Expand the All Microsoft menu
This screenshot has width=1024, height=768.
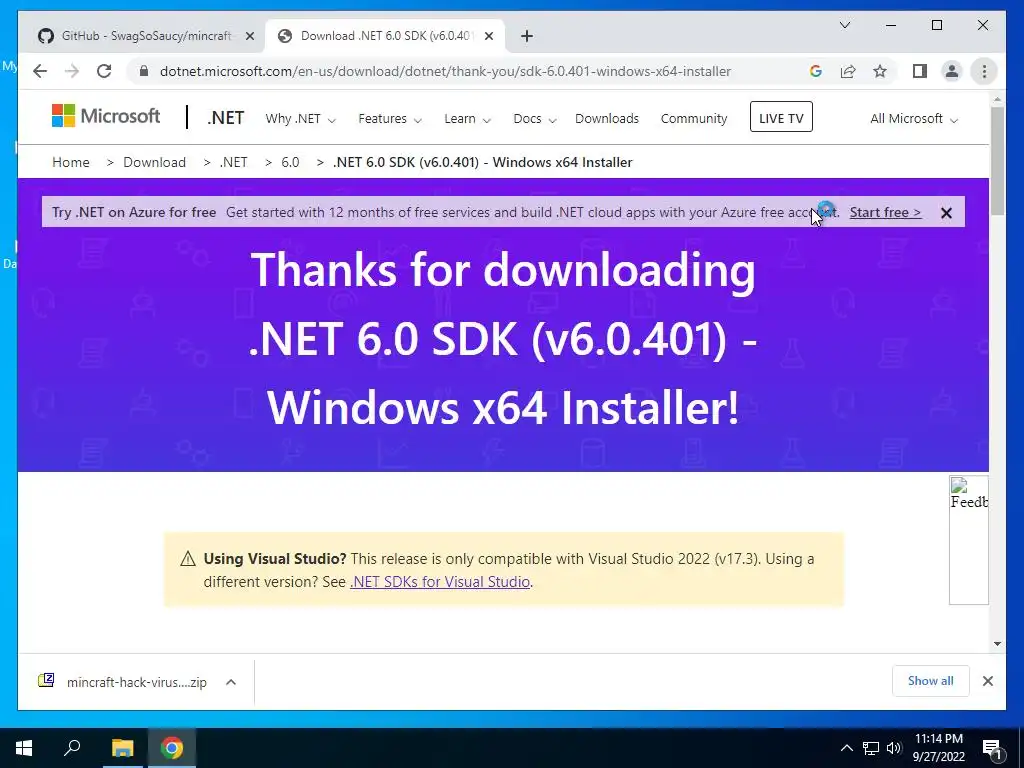[914, 119]
